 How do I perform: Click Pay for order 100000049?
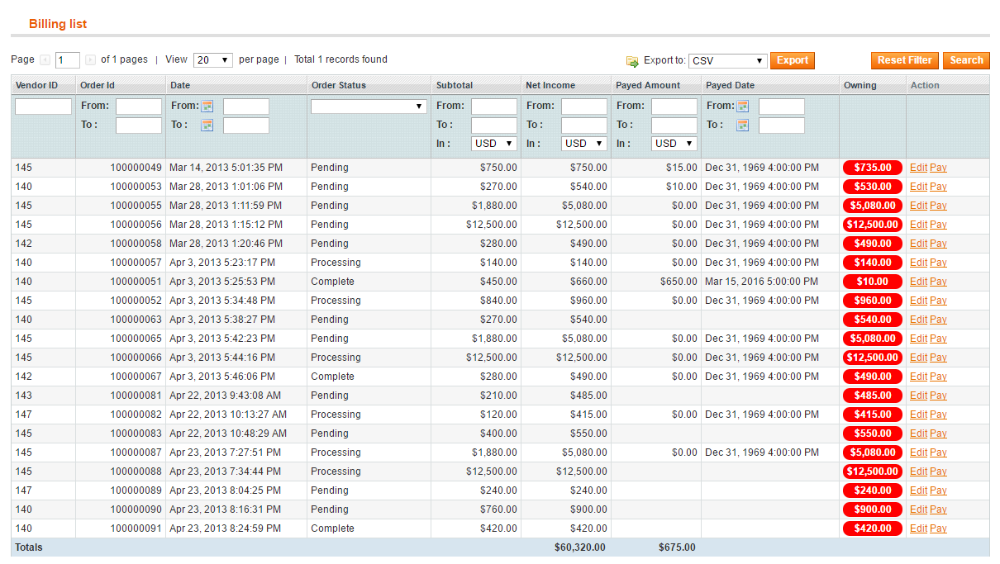click(x=938, y=168)
